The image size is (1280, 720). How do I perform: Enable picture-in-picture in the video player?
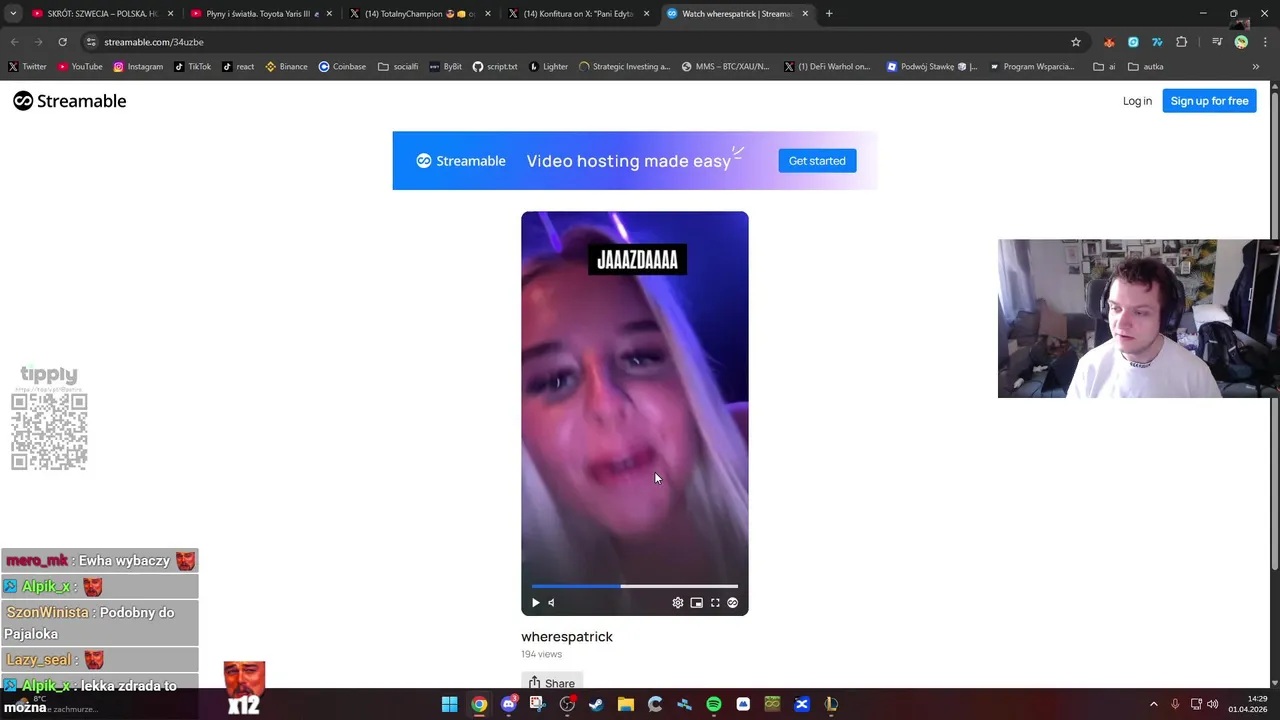696,603
